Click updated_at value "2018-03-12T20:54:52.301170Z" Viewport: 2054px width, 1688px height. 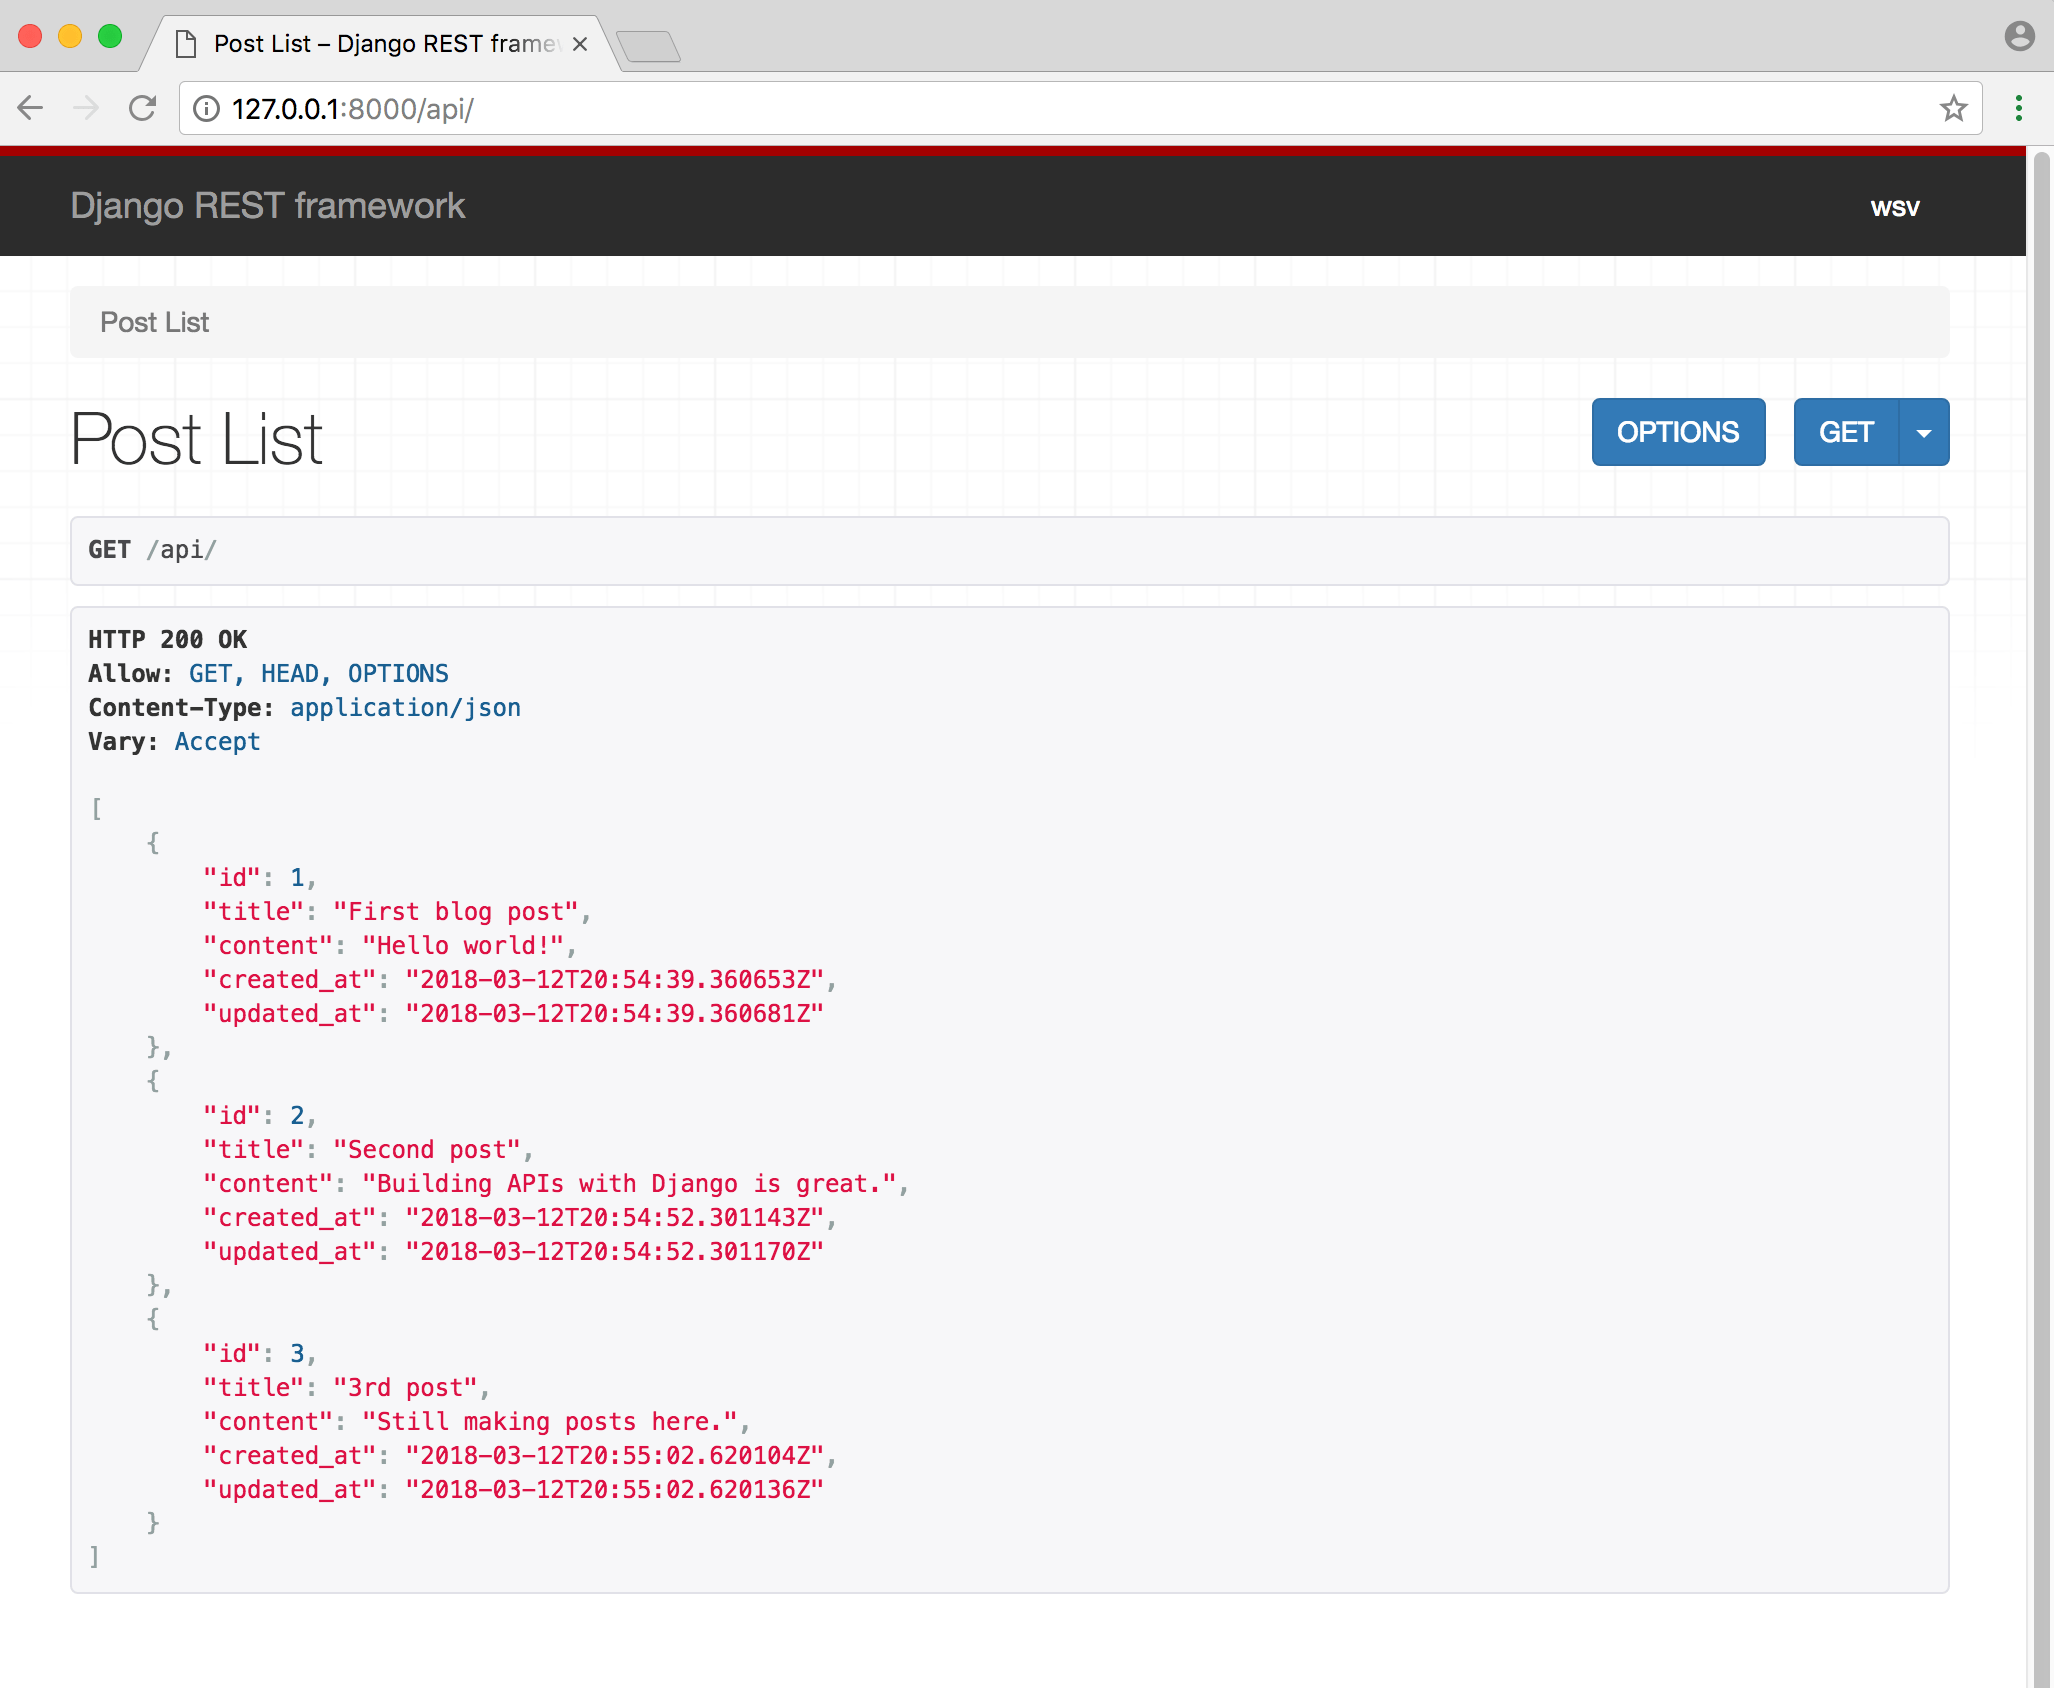tap(615, 1252)
